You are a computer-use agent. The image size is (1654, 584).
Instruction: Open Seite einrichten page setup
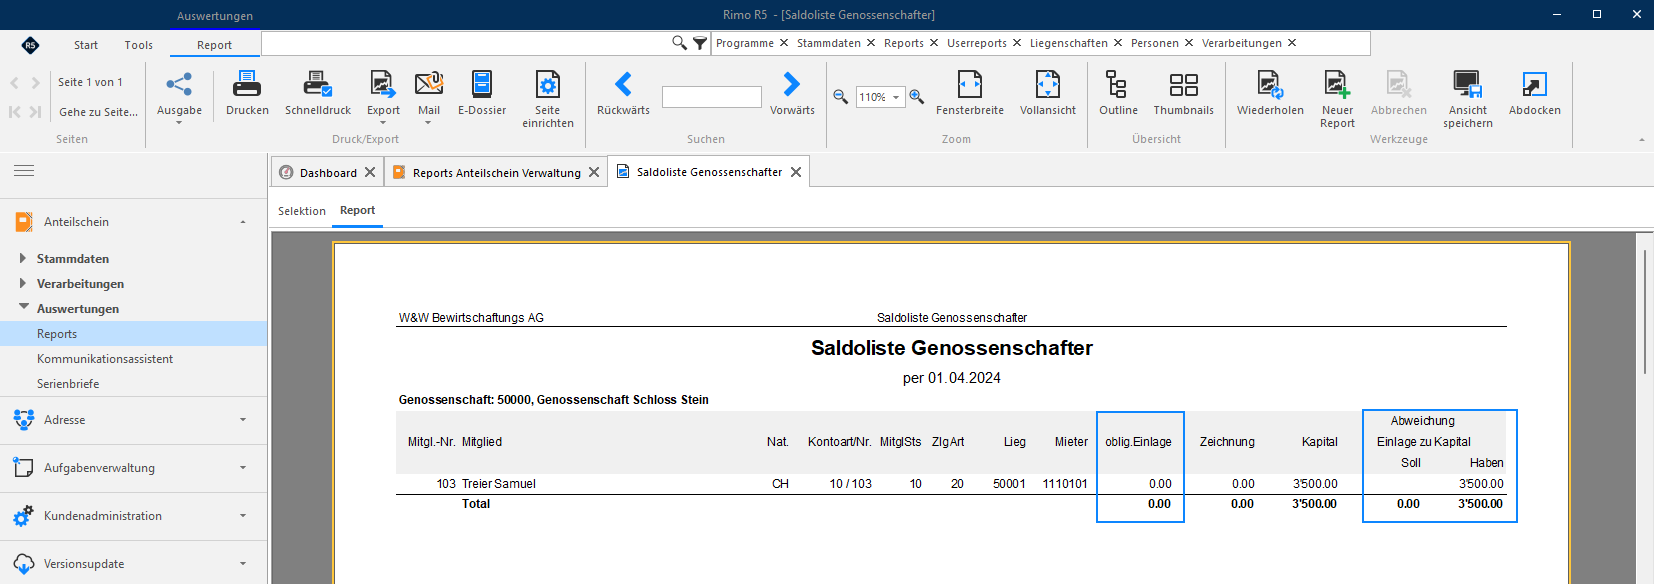548,99
